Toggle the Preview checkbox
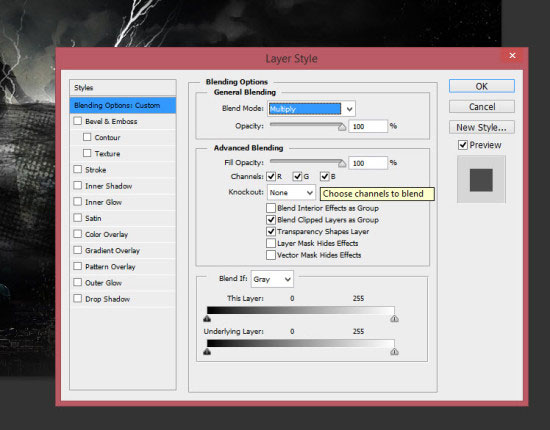The width and height of the screenshot is (550, 430). click(x=463, y=145)
